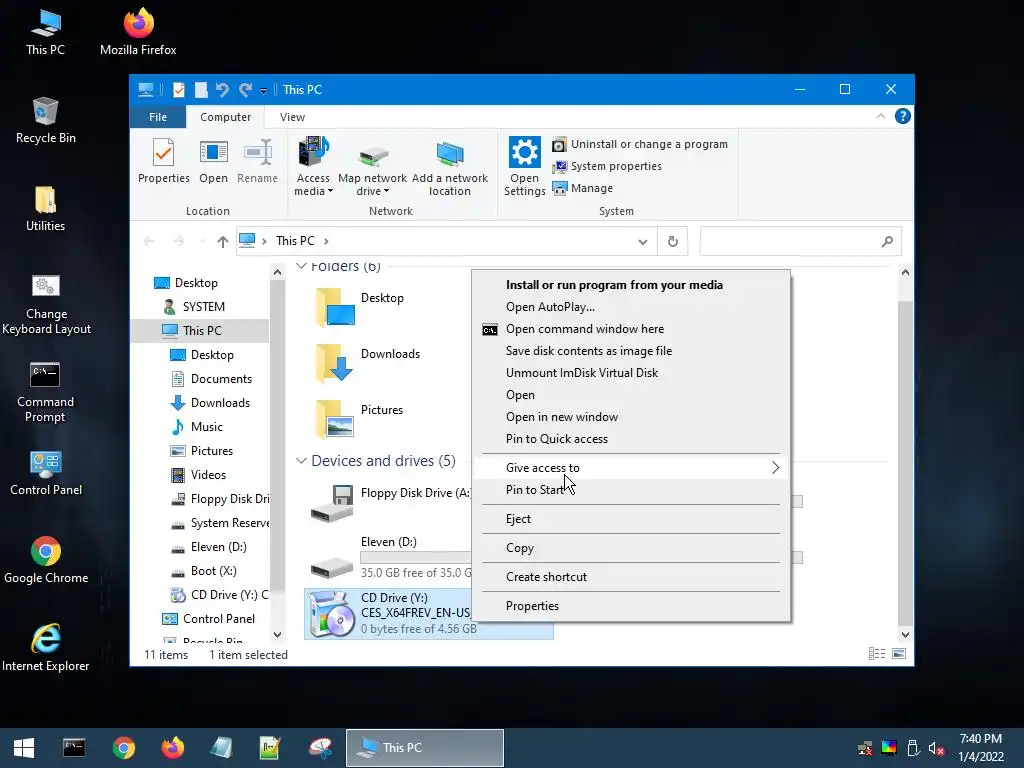The image size is (1024, 768).
Task: Click Install or run program from your media
Action: 614,285
